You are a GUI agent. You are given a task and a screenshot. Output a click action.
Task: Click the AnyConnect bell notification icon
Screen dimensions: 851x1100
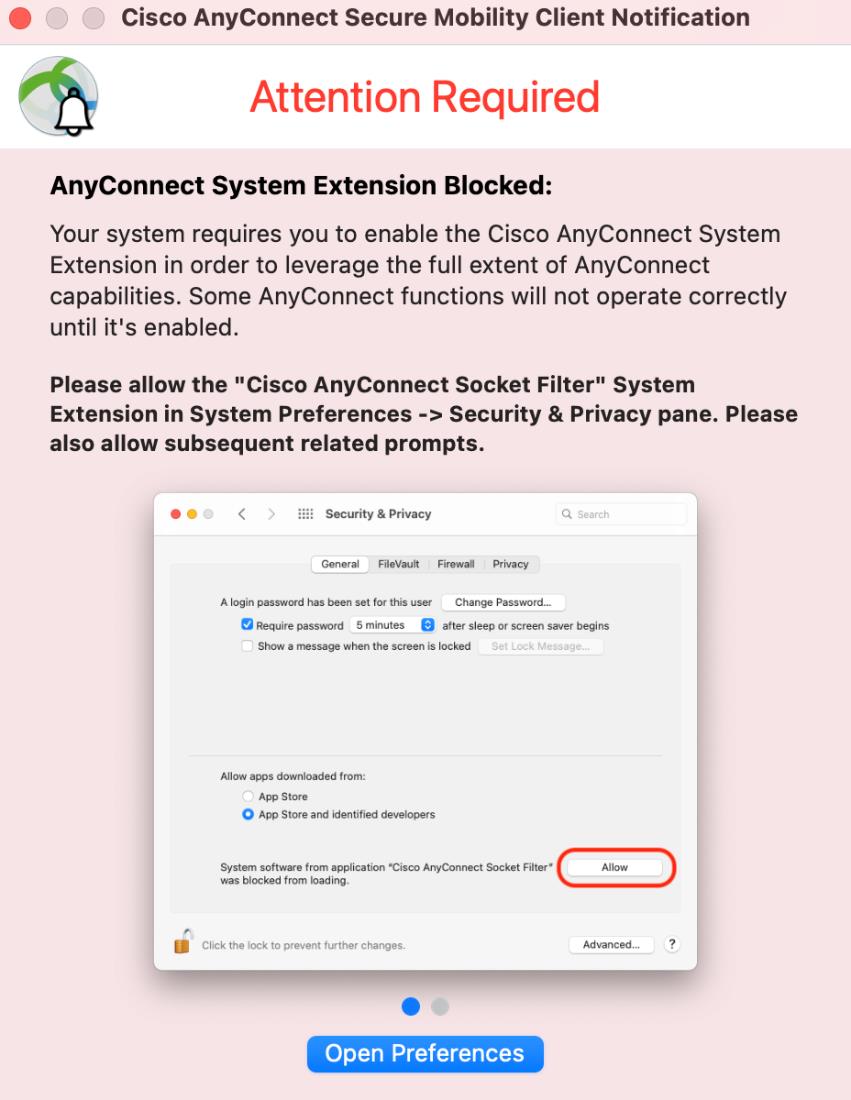(x=59, y=97)
